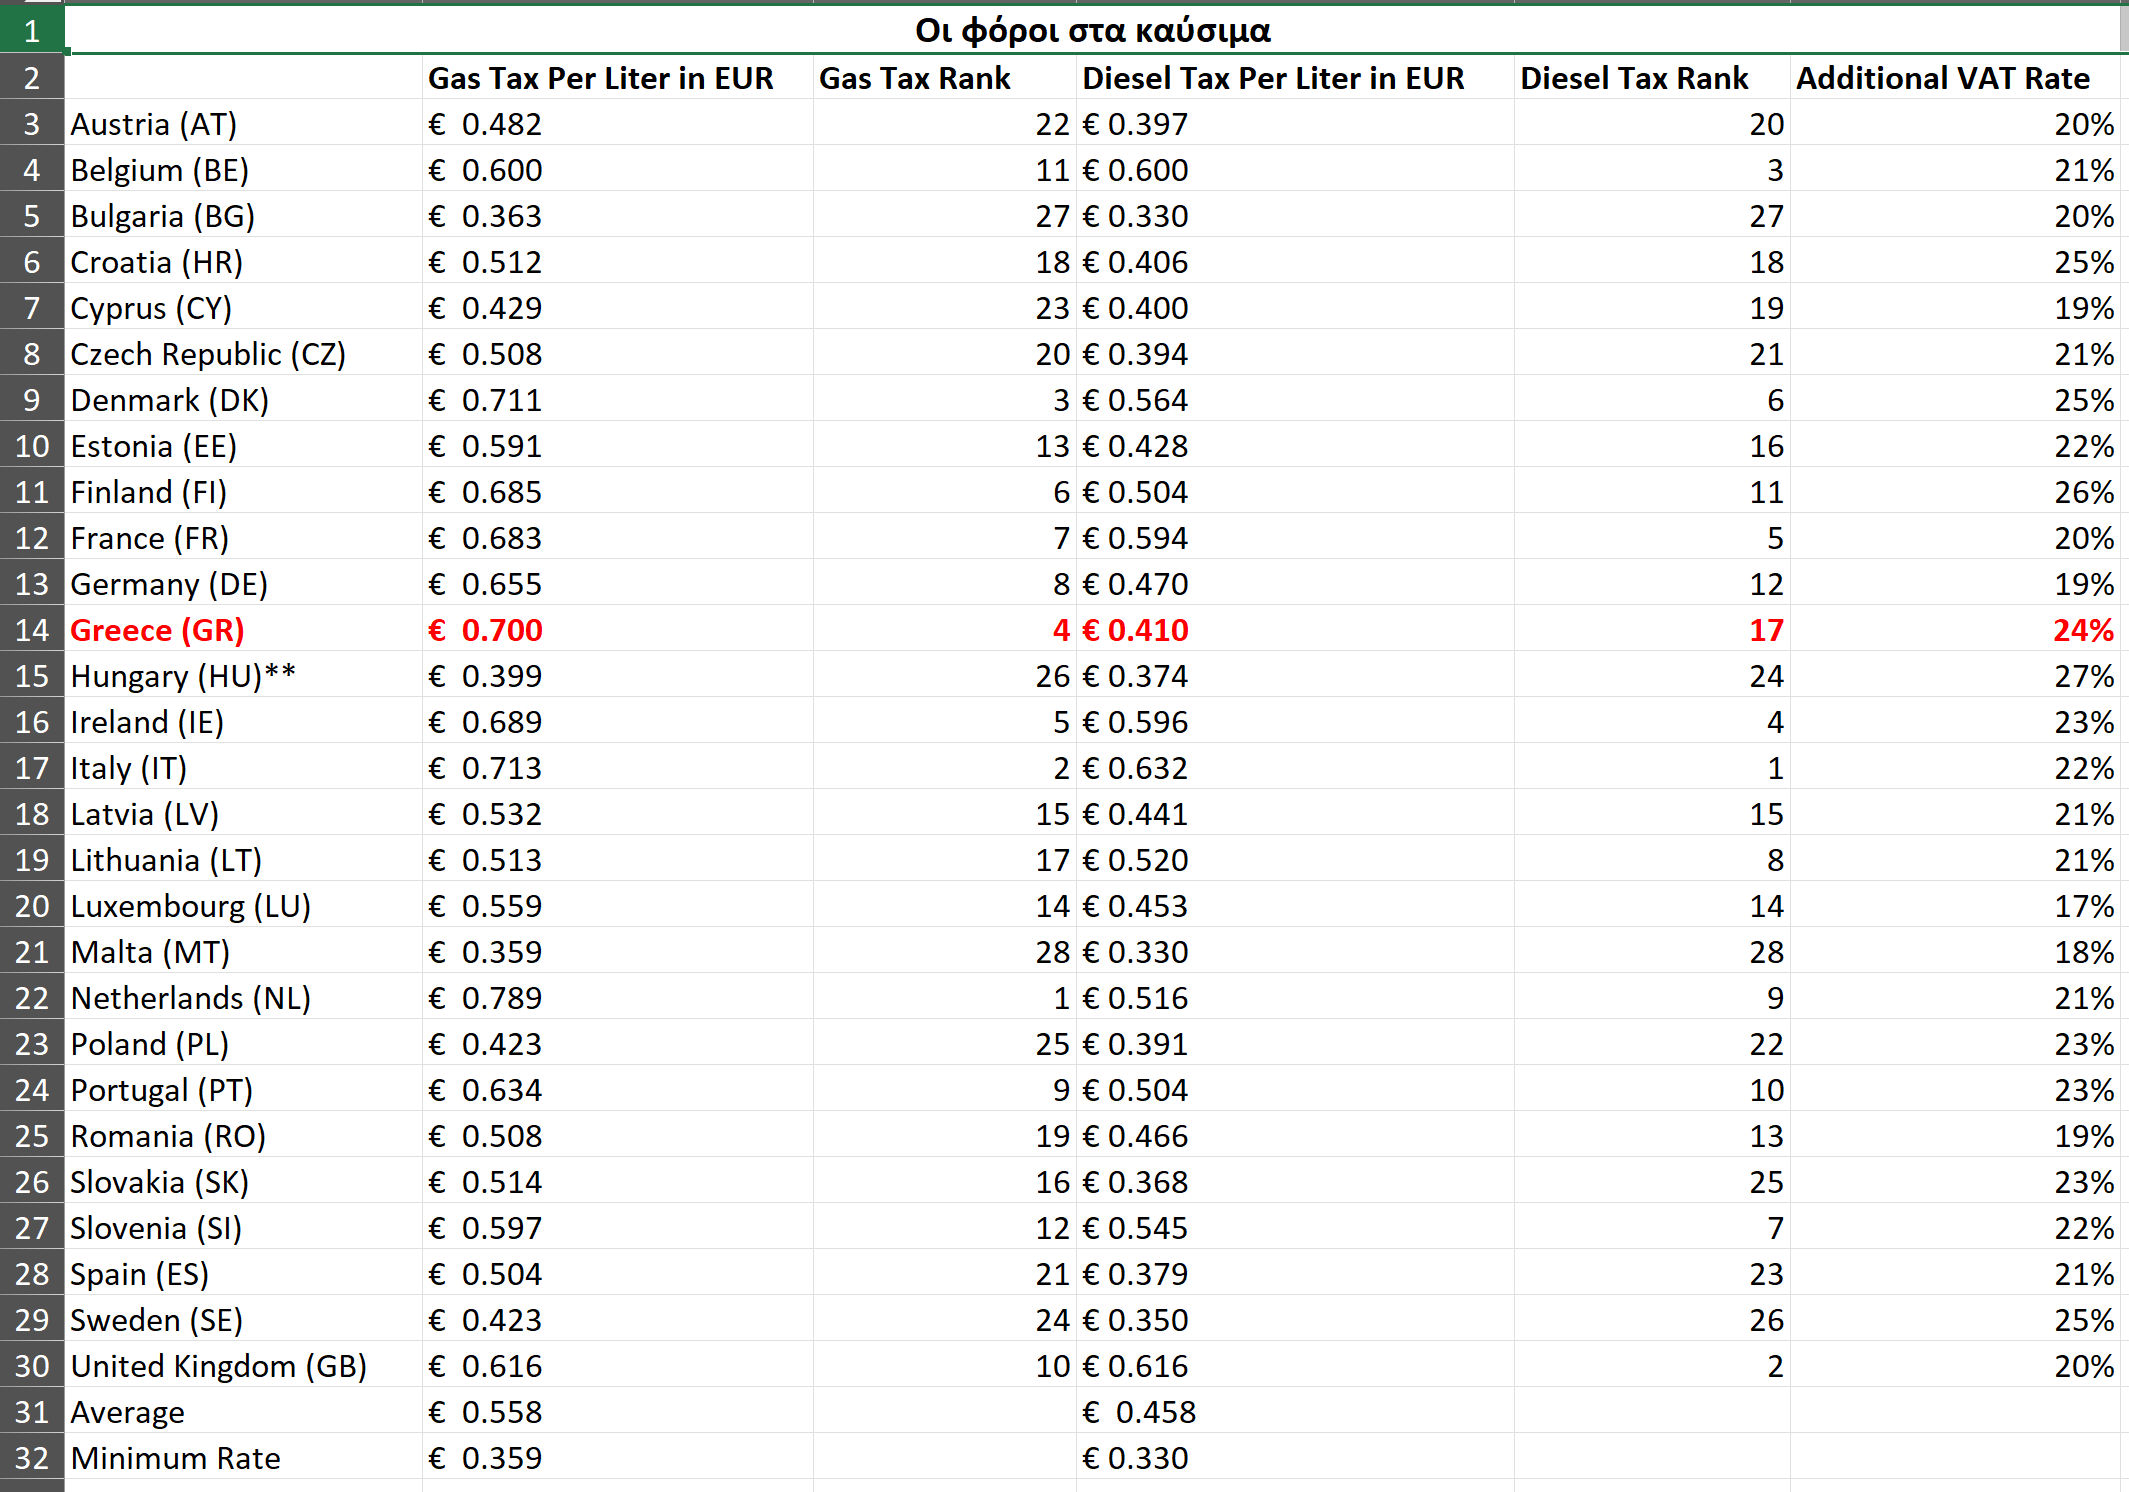The height and width of the screenshot is (1492, 2129).
Task: Click the 'Estonia (EE)' cell
Action: pyautogui.click(x=243, y=446)
